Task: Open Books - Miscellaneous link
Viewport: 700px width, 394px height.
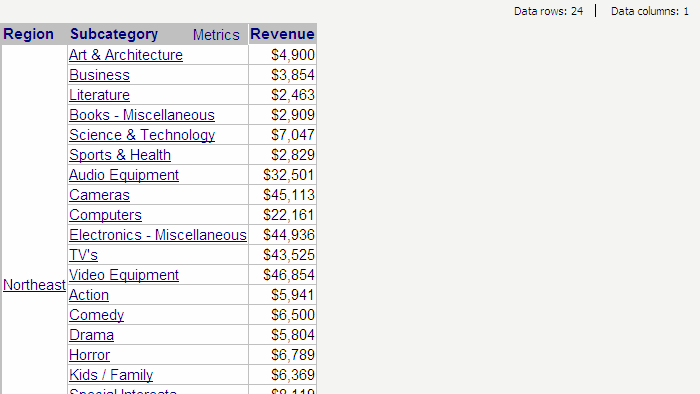Action: coord(142,115)
